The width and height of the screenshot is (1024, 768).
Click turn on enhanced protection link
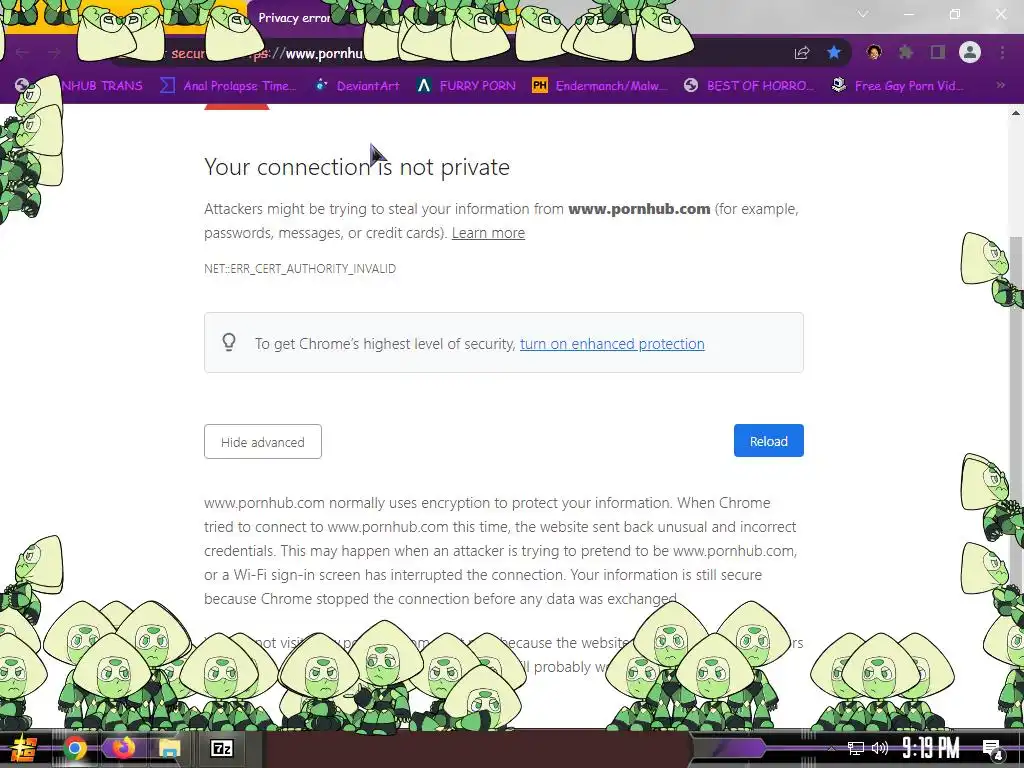pos(612,344)
